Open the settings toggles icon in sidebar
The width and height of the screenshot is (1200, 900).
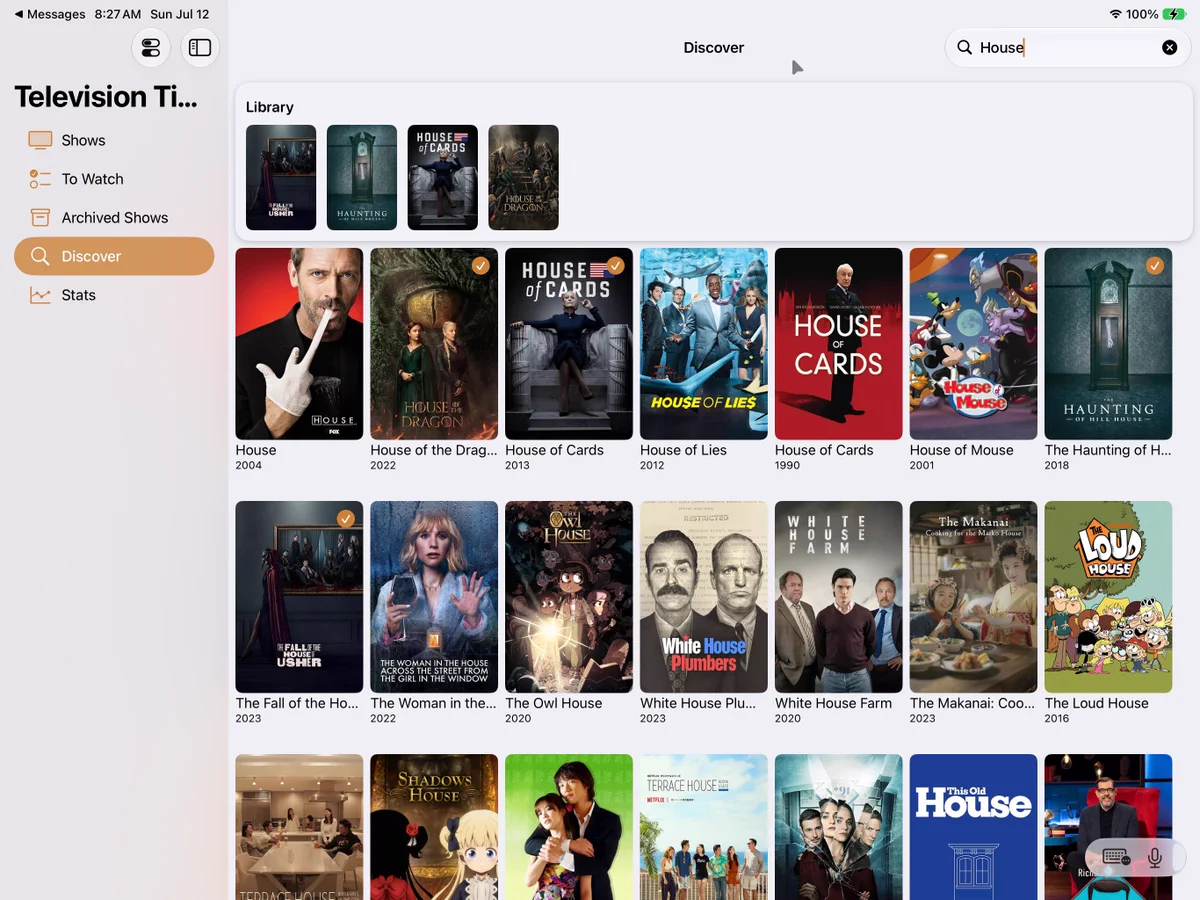pos(151,48)
